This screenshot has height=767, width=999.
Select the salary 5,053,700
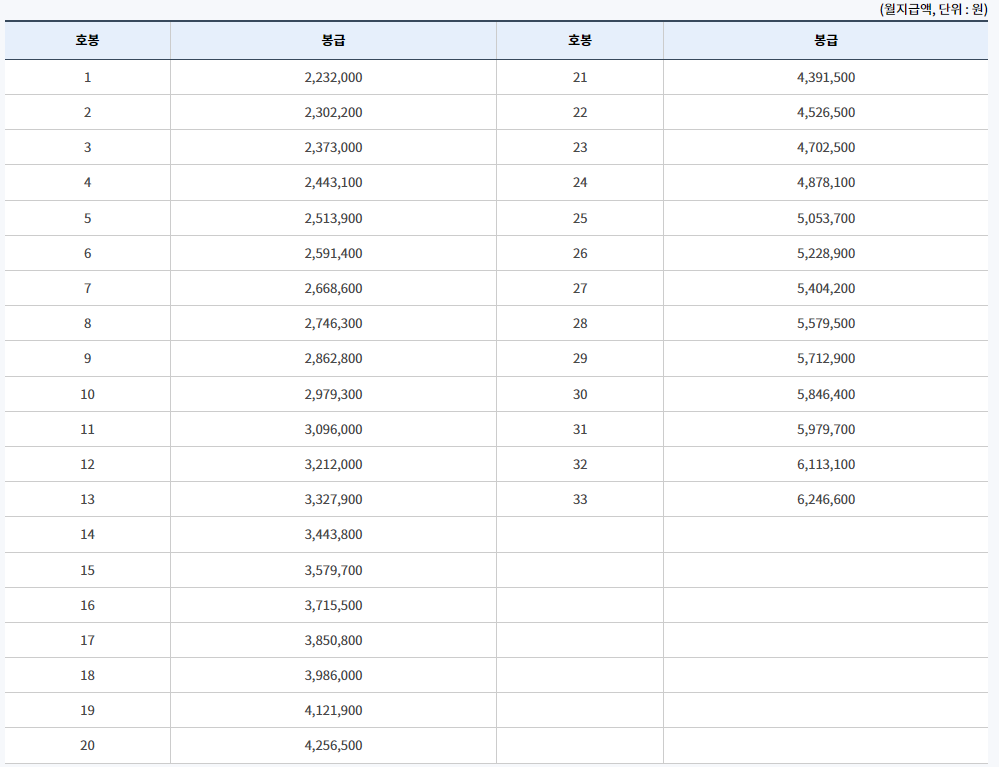(x=826, y=219)
